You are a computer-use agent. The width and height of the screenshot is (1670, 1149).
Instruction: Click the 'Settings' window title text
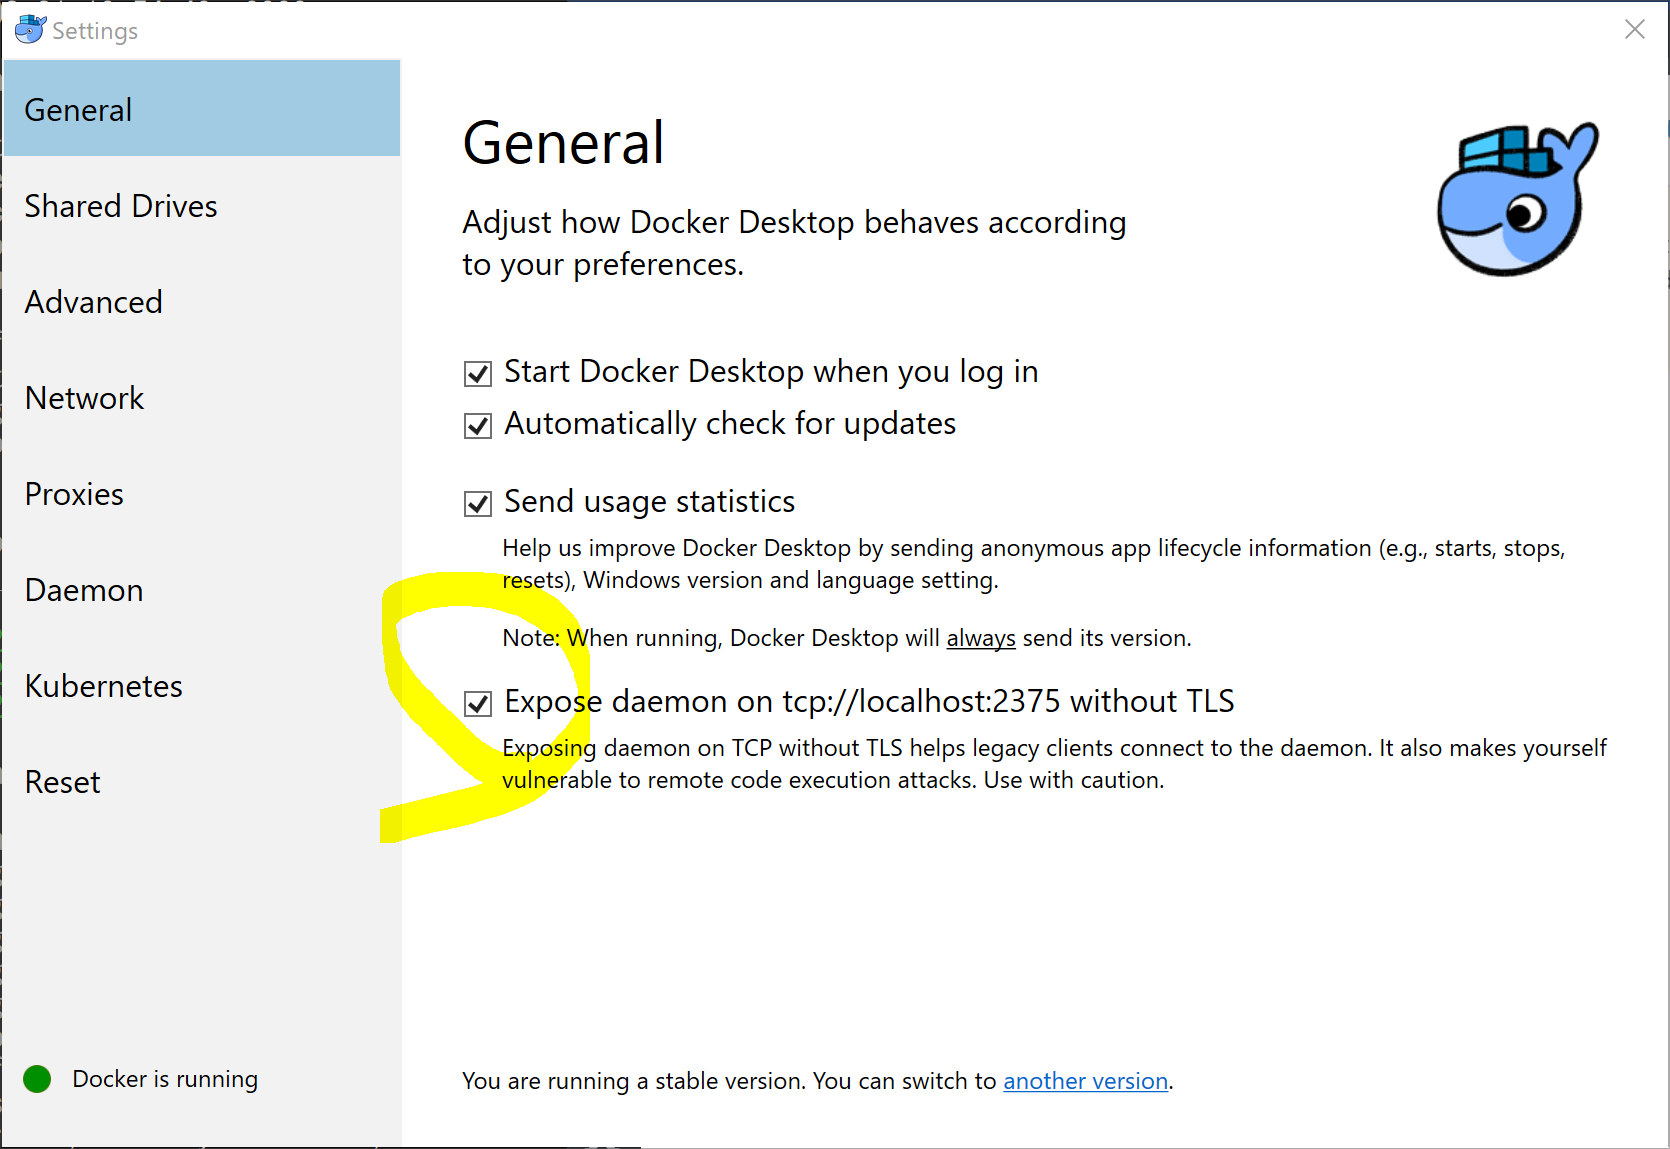click(x=95, y=31)
